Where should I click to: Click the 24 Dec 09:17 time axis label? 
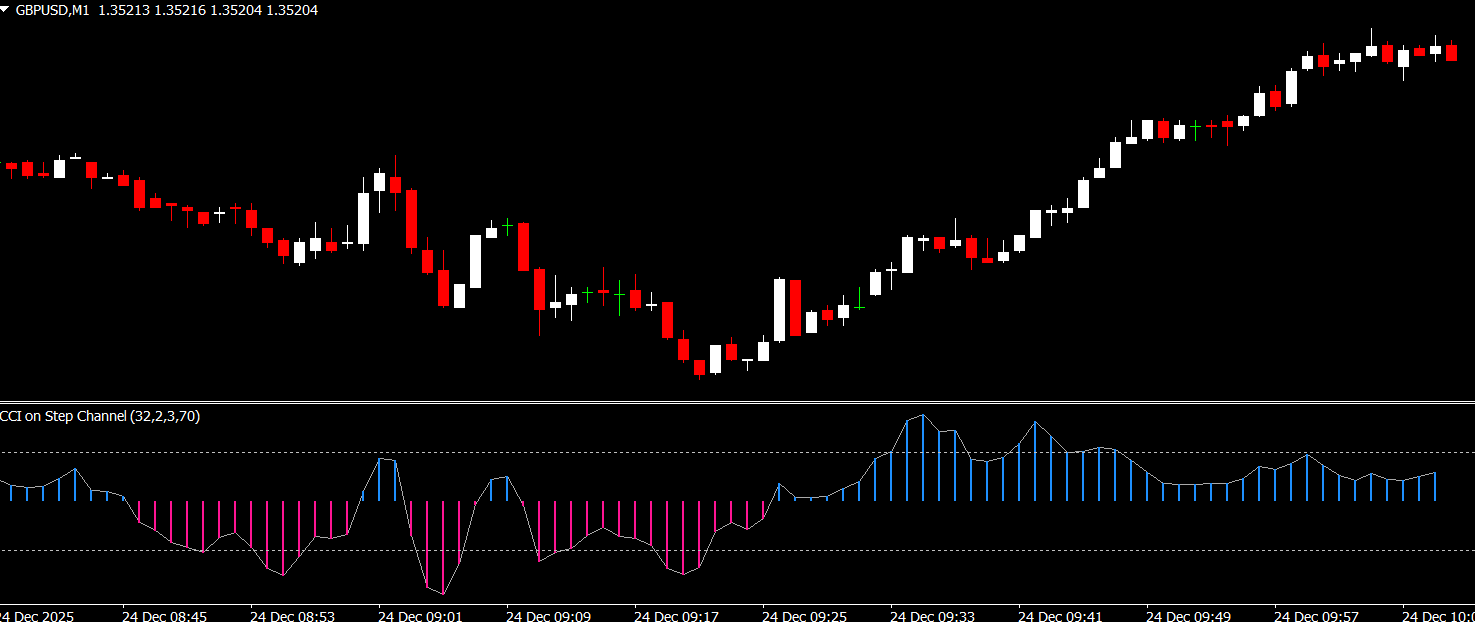pos(676,616)
